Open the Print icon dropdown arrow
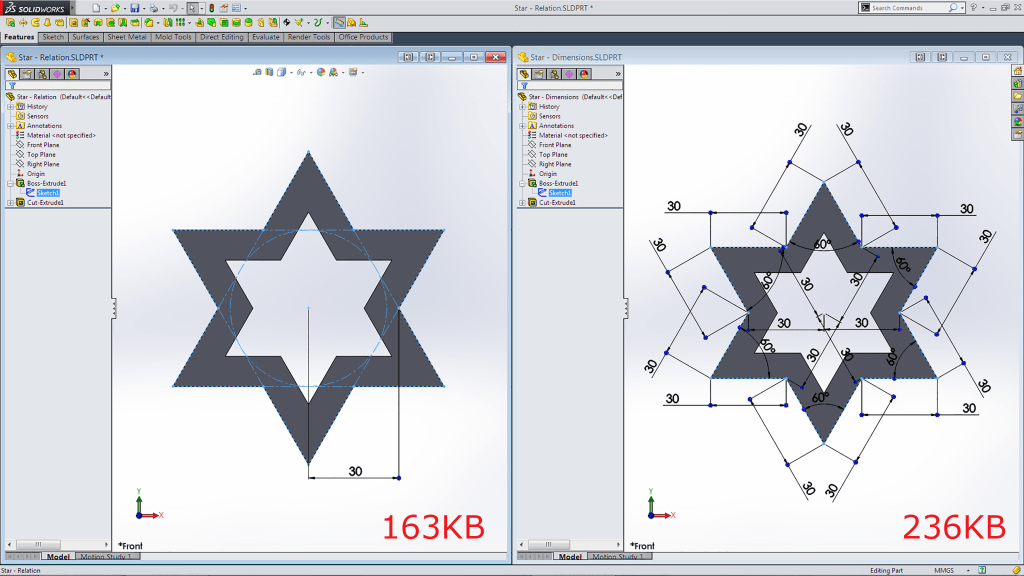Screen dimensions: 1024x576 [x=162, y=8]
